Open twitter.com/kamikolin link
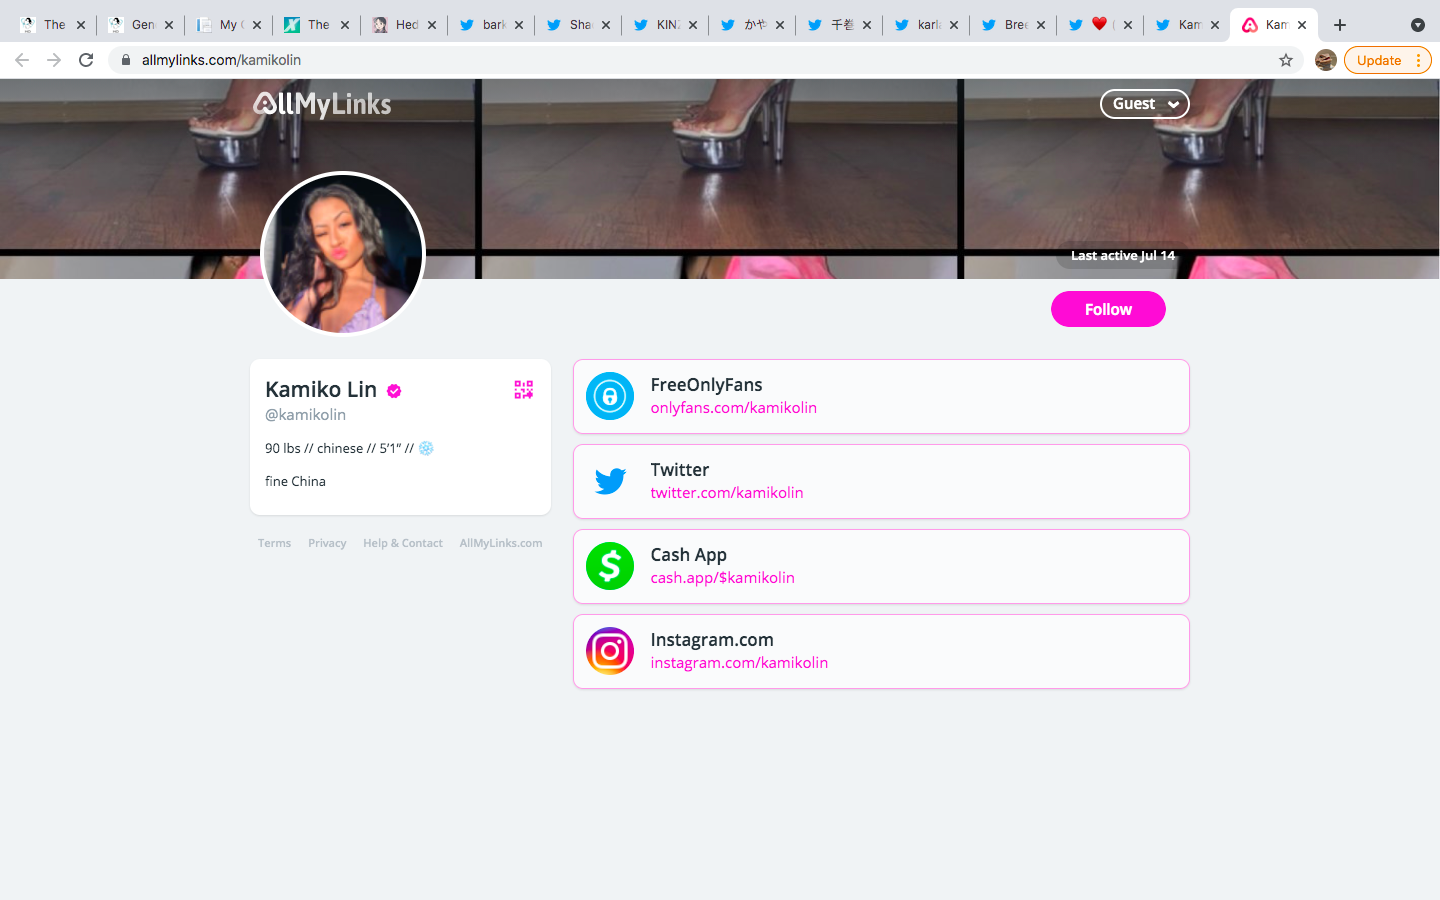The image size is (1440, 900). pyautogui.click(x=727, y=493)
